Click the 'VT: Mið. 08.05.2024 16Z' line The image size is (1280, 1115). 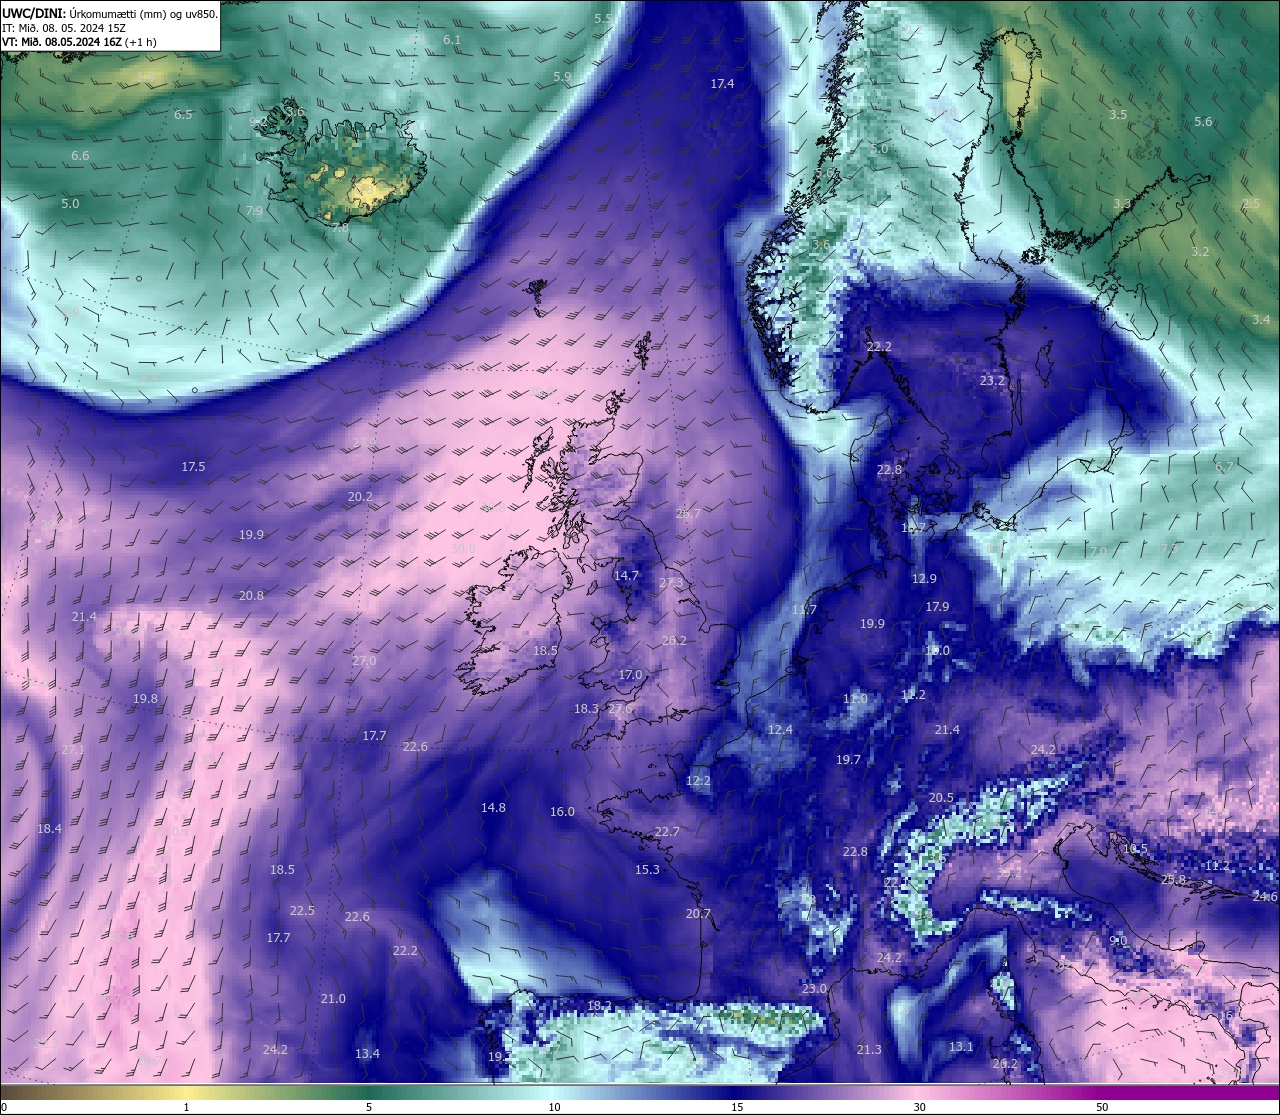point(62,42)
